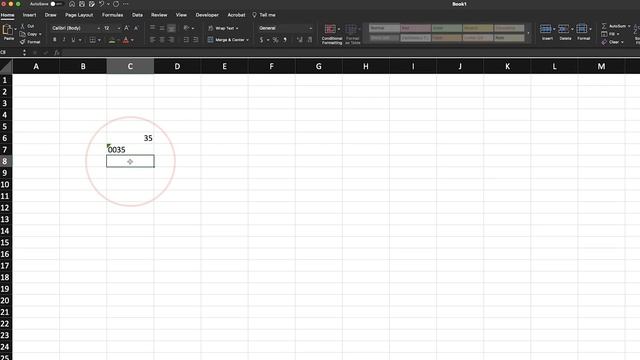This screenshot has width=640, height=360.
Task: Align text left
Action: pos(152,40)
